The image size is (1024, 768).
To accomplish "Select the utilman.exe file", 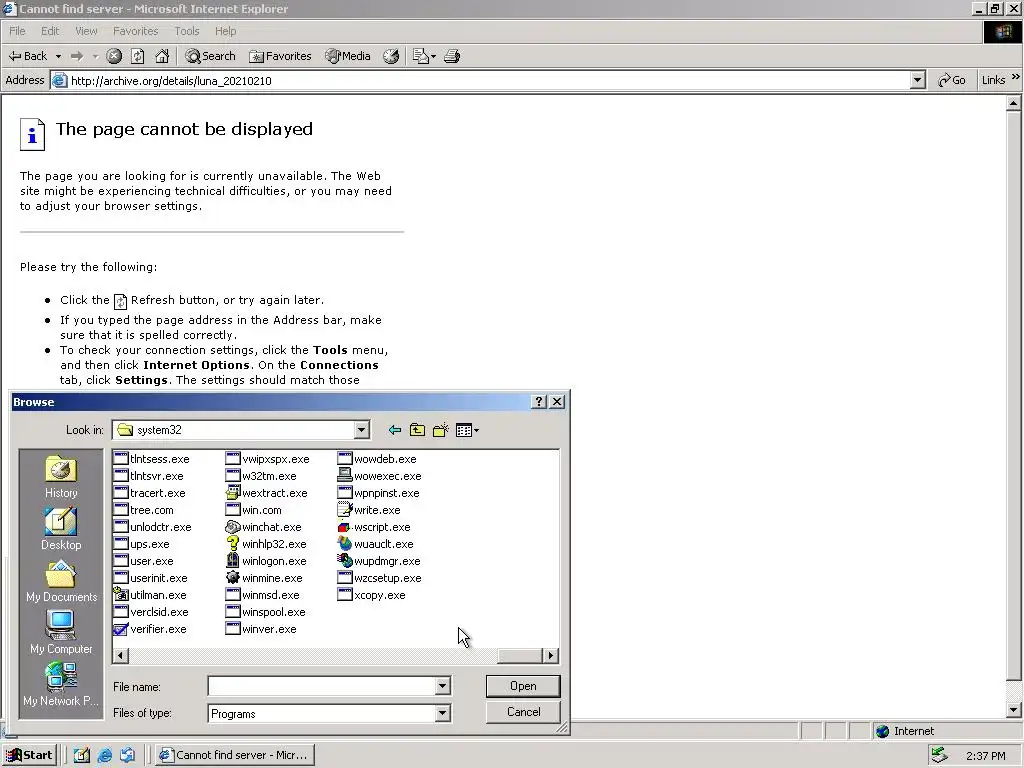I will [150, 595].
